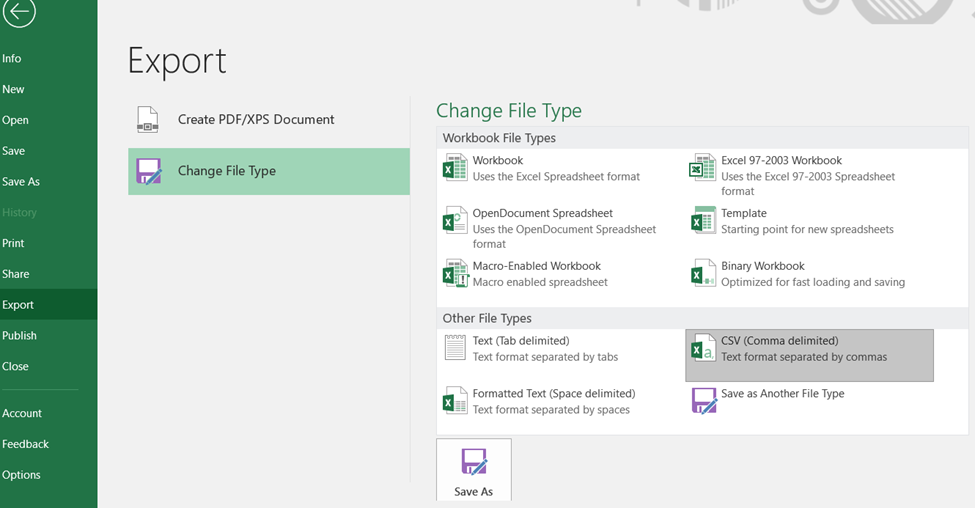This screenshot has width=975, height=508.
Task: Open the Account page
Action: (22, 413)
